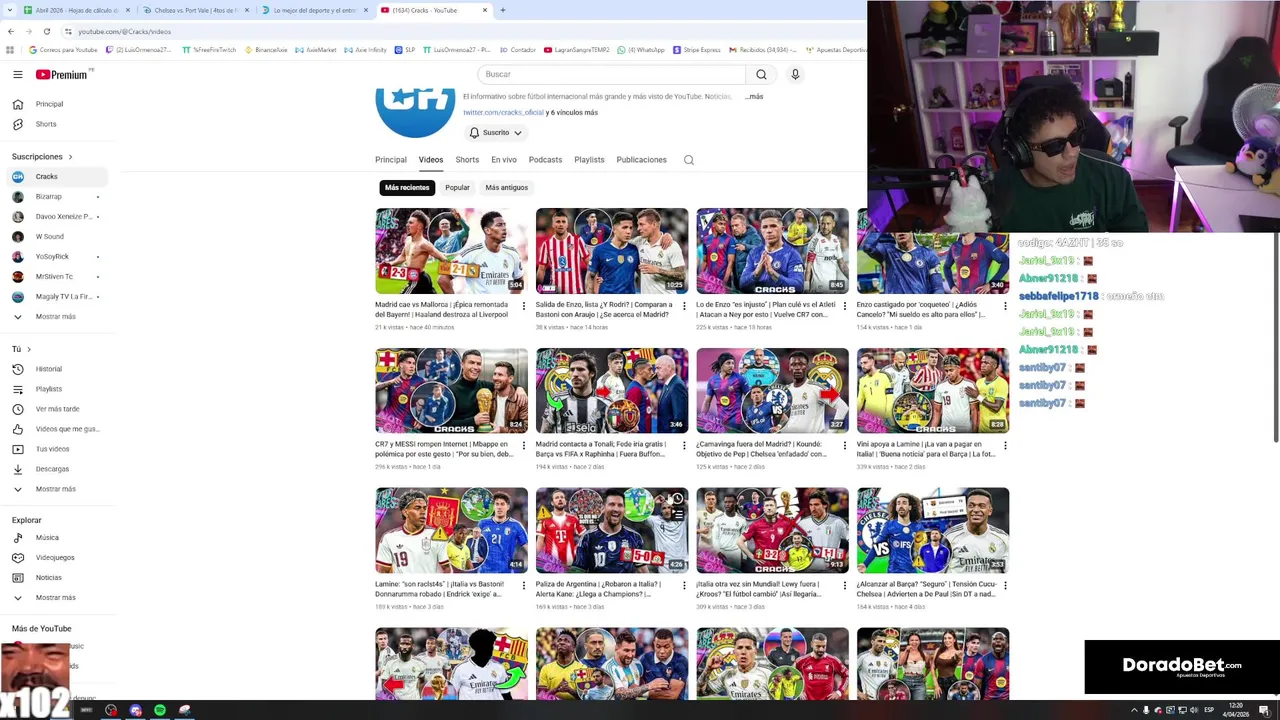The height and width of the screenshot is (720, 1280).
Task: Expand Mostrar más below Descargas
Action: pos(55,489)
